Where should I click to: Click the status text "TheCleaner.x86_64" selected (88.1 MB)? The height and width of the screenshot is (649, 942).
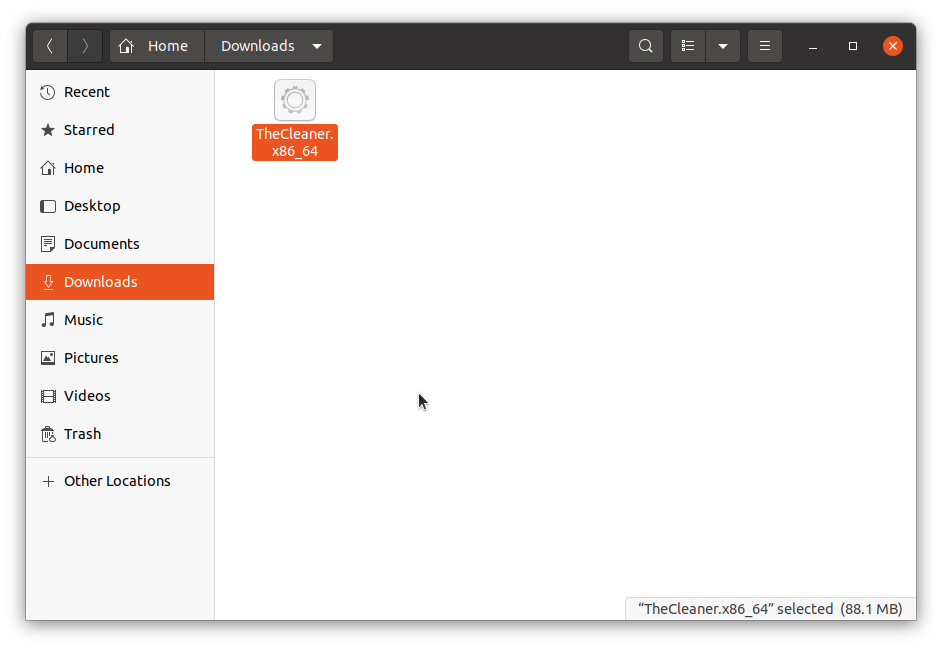(770, 609)
